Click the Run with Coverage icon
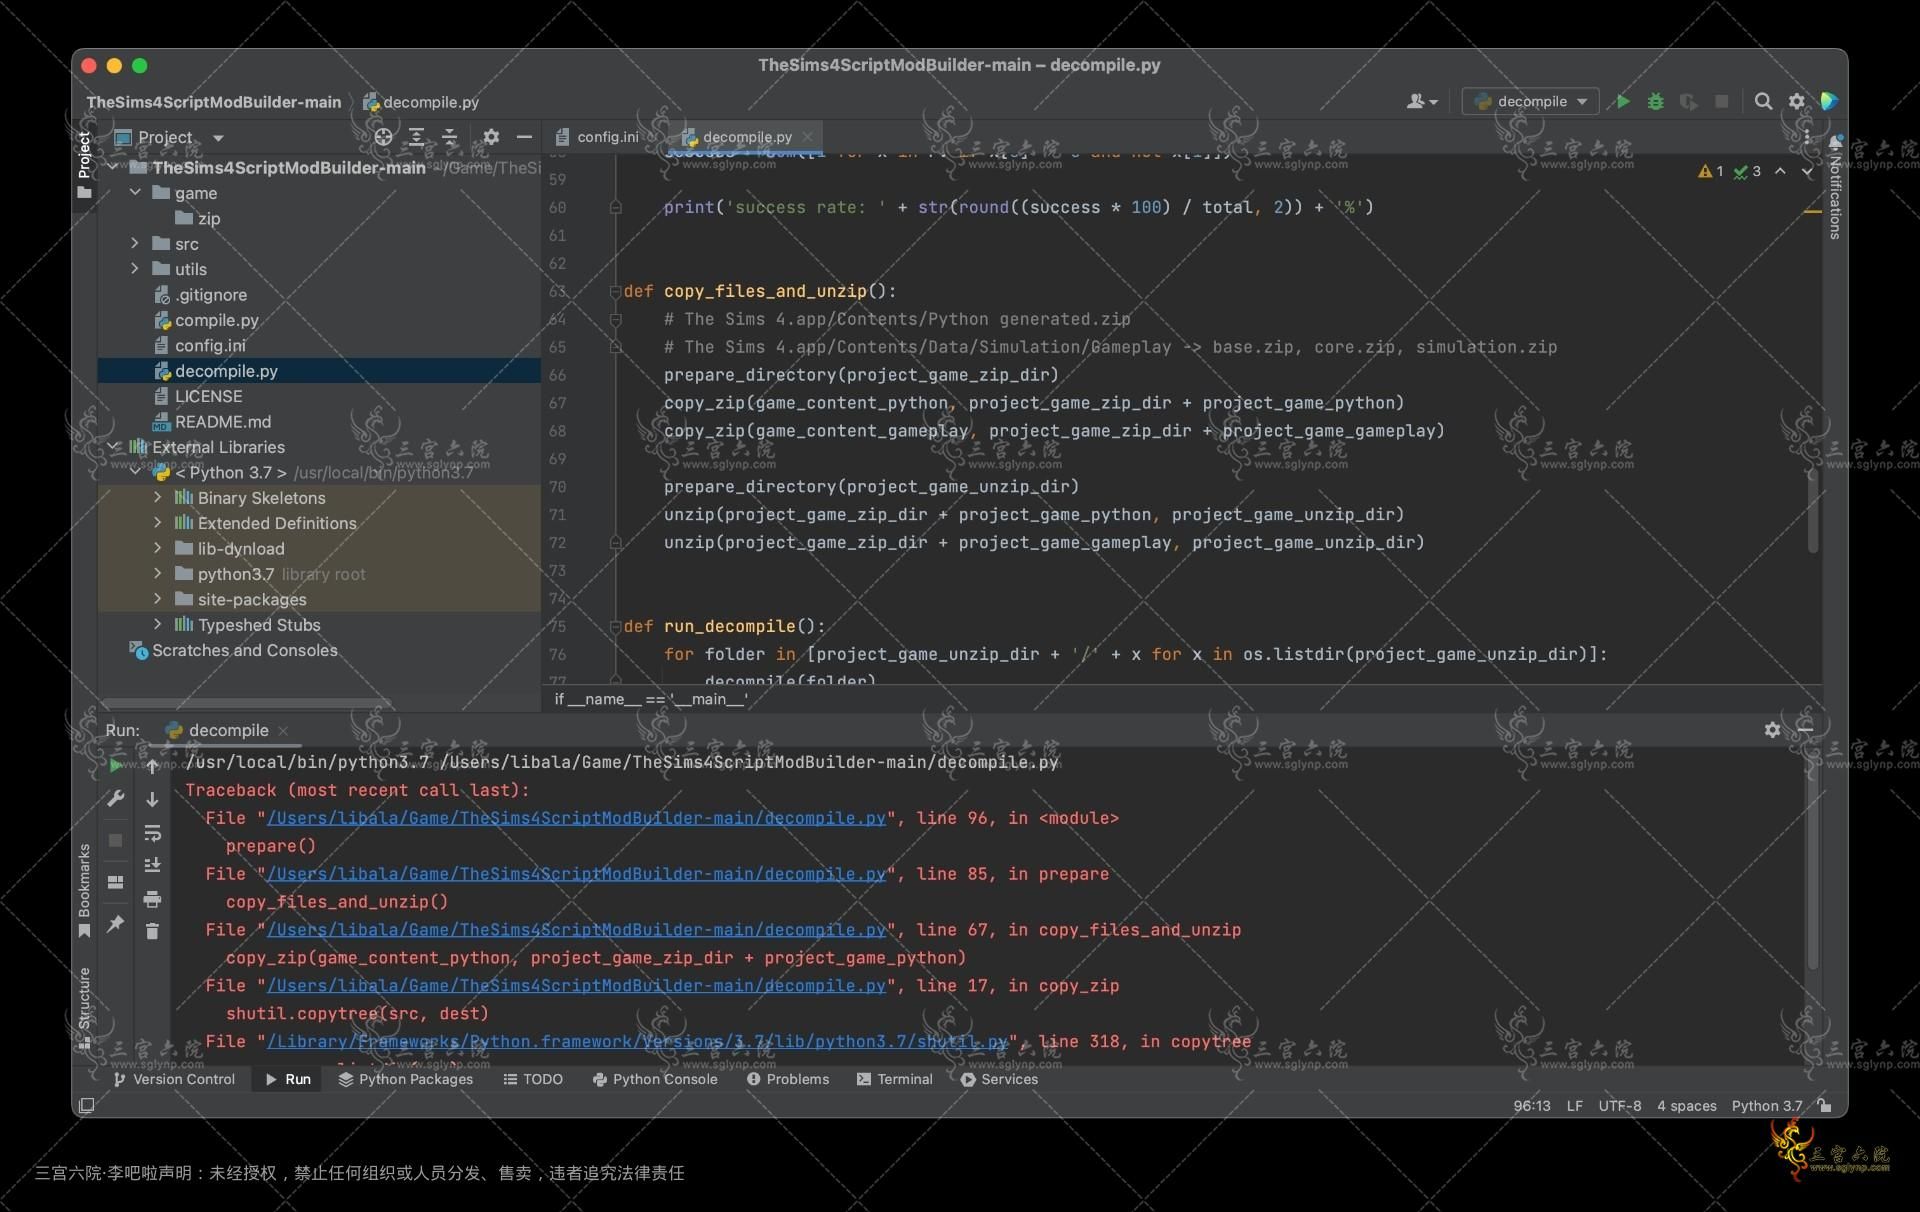Image resolution: width=1920 pixels, height=1212 pixels. pyautogui.click(x=1689, y=101)
